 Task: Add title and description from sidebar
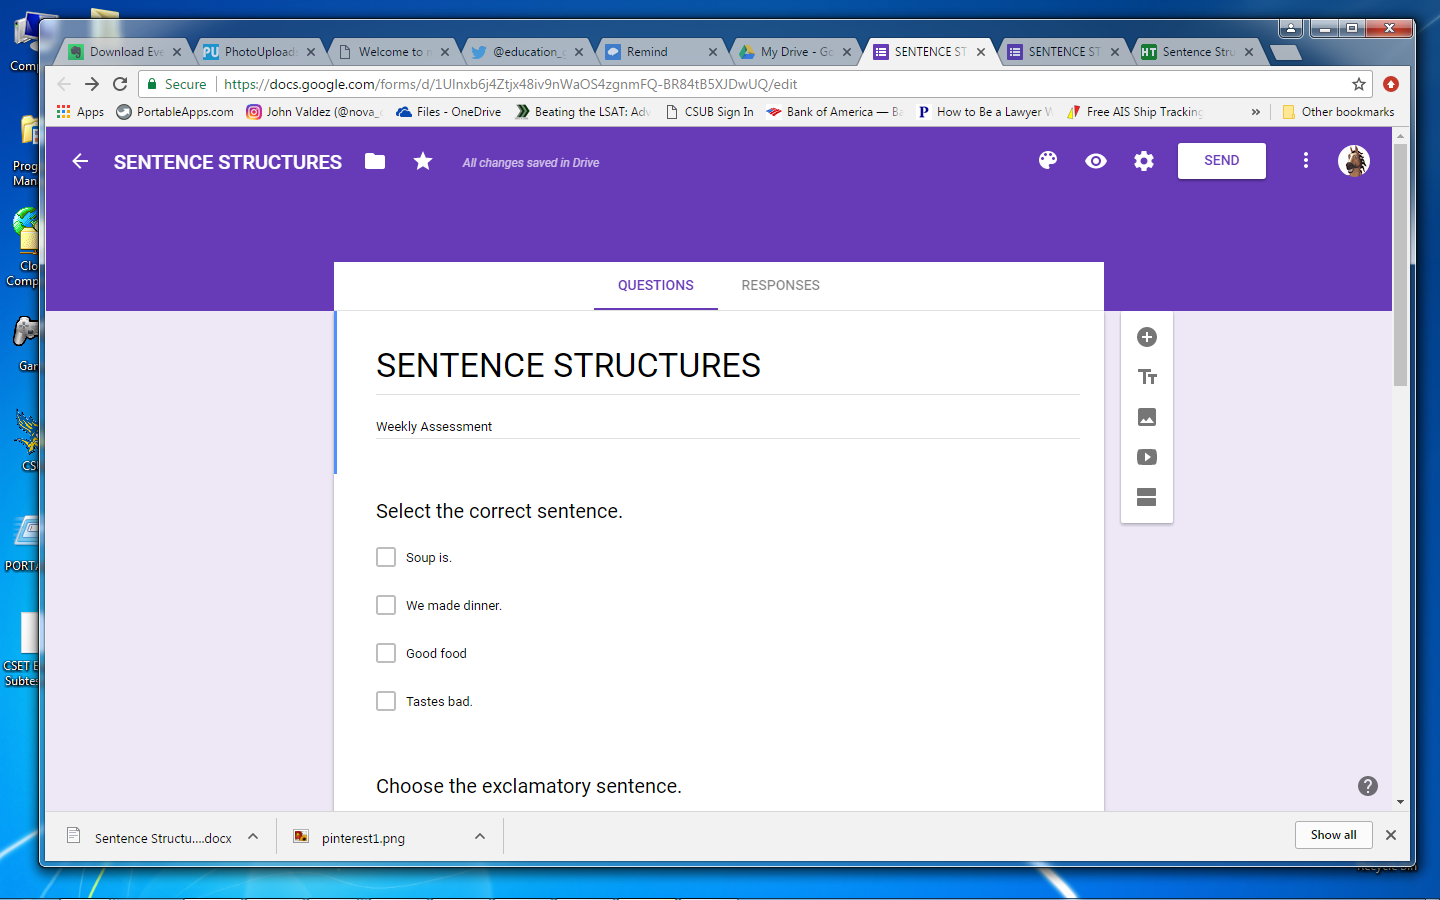(x=1147, y=377)
